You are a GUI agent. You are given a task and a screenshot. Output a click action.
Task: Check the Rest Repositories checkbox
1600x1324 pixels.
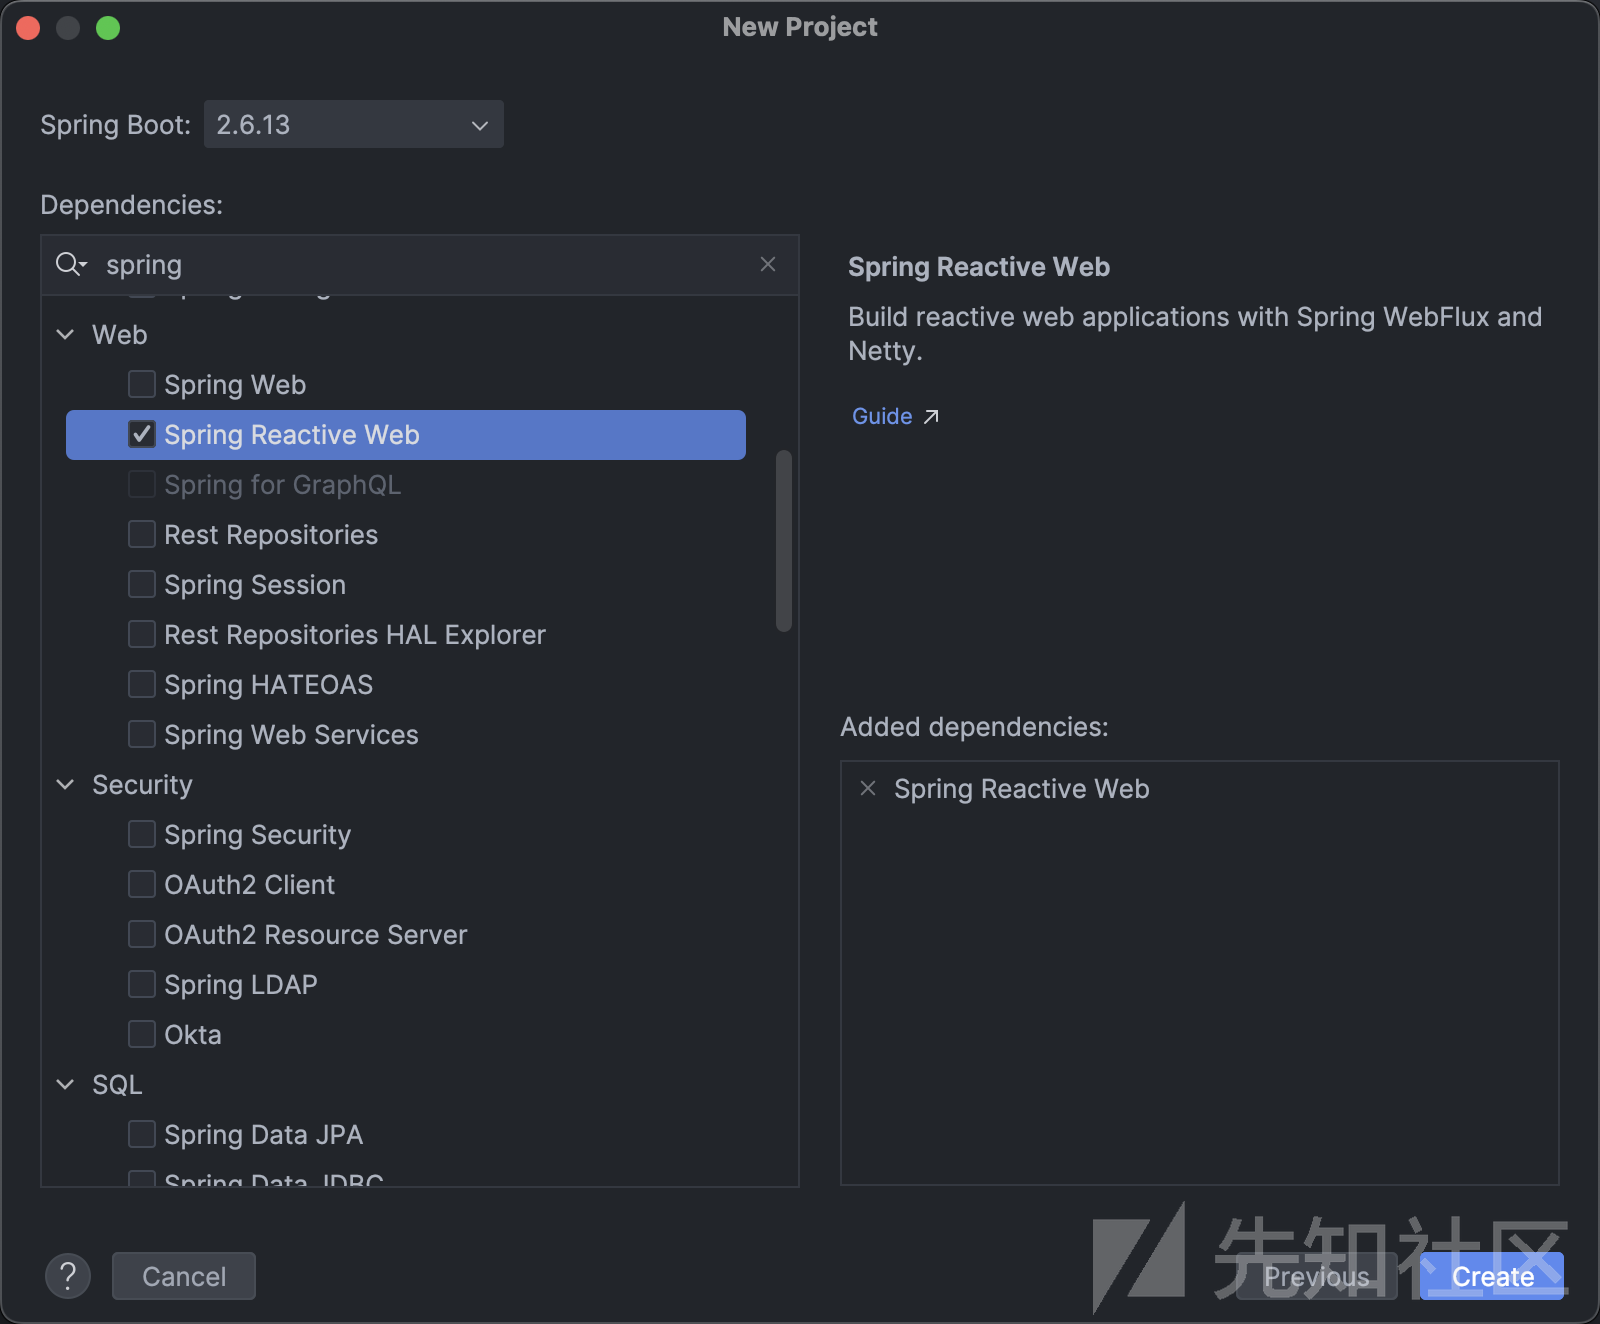[x=142, y=534]
